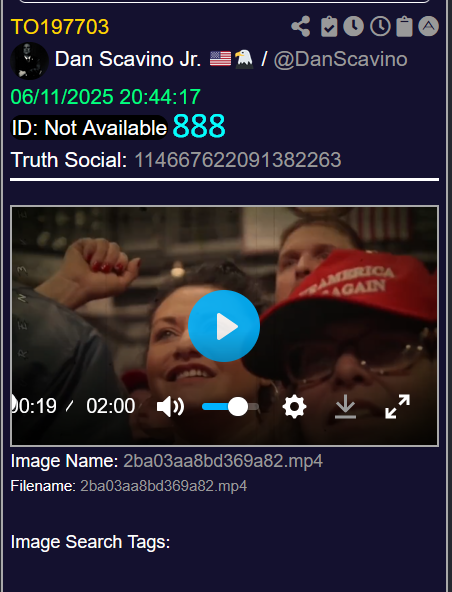The height and width of the screenshot is (592, 452).
Task: Click Image Name 2ba03aa8bd369a82.mp4
Action: pos(223,461)
